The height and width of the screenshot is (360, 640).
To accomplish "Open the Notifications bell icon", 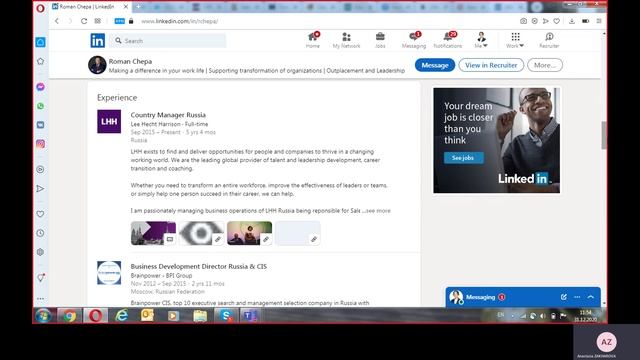I will [448, 40].
